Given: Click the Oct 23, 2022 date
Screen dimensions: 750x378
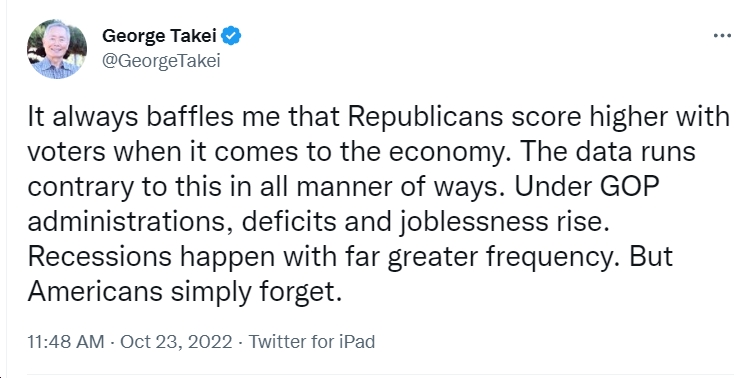Looking at the screenshot, I should click(x=176, y=342).
